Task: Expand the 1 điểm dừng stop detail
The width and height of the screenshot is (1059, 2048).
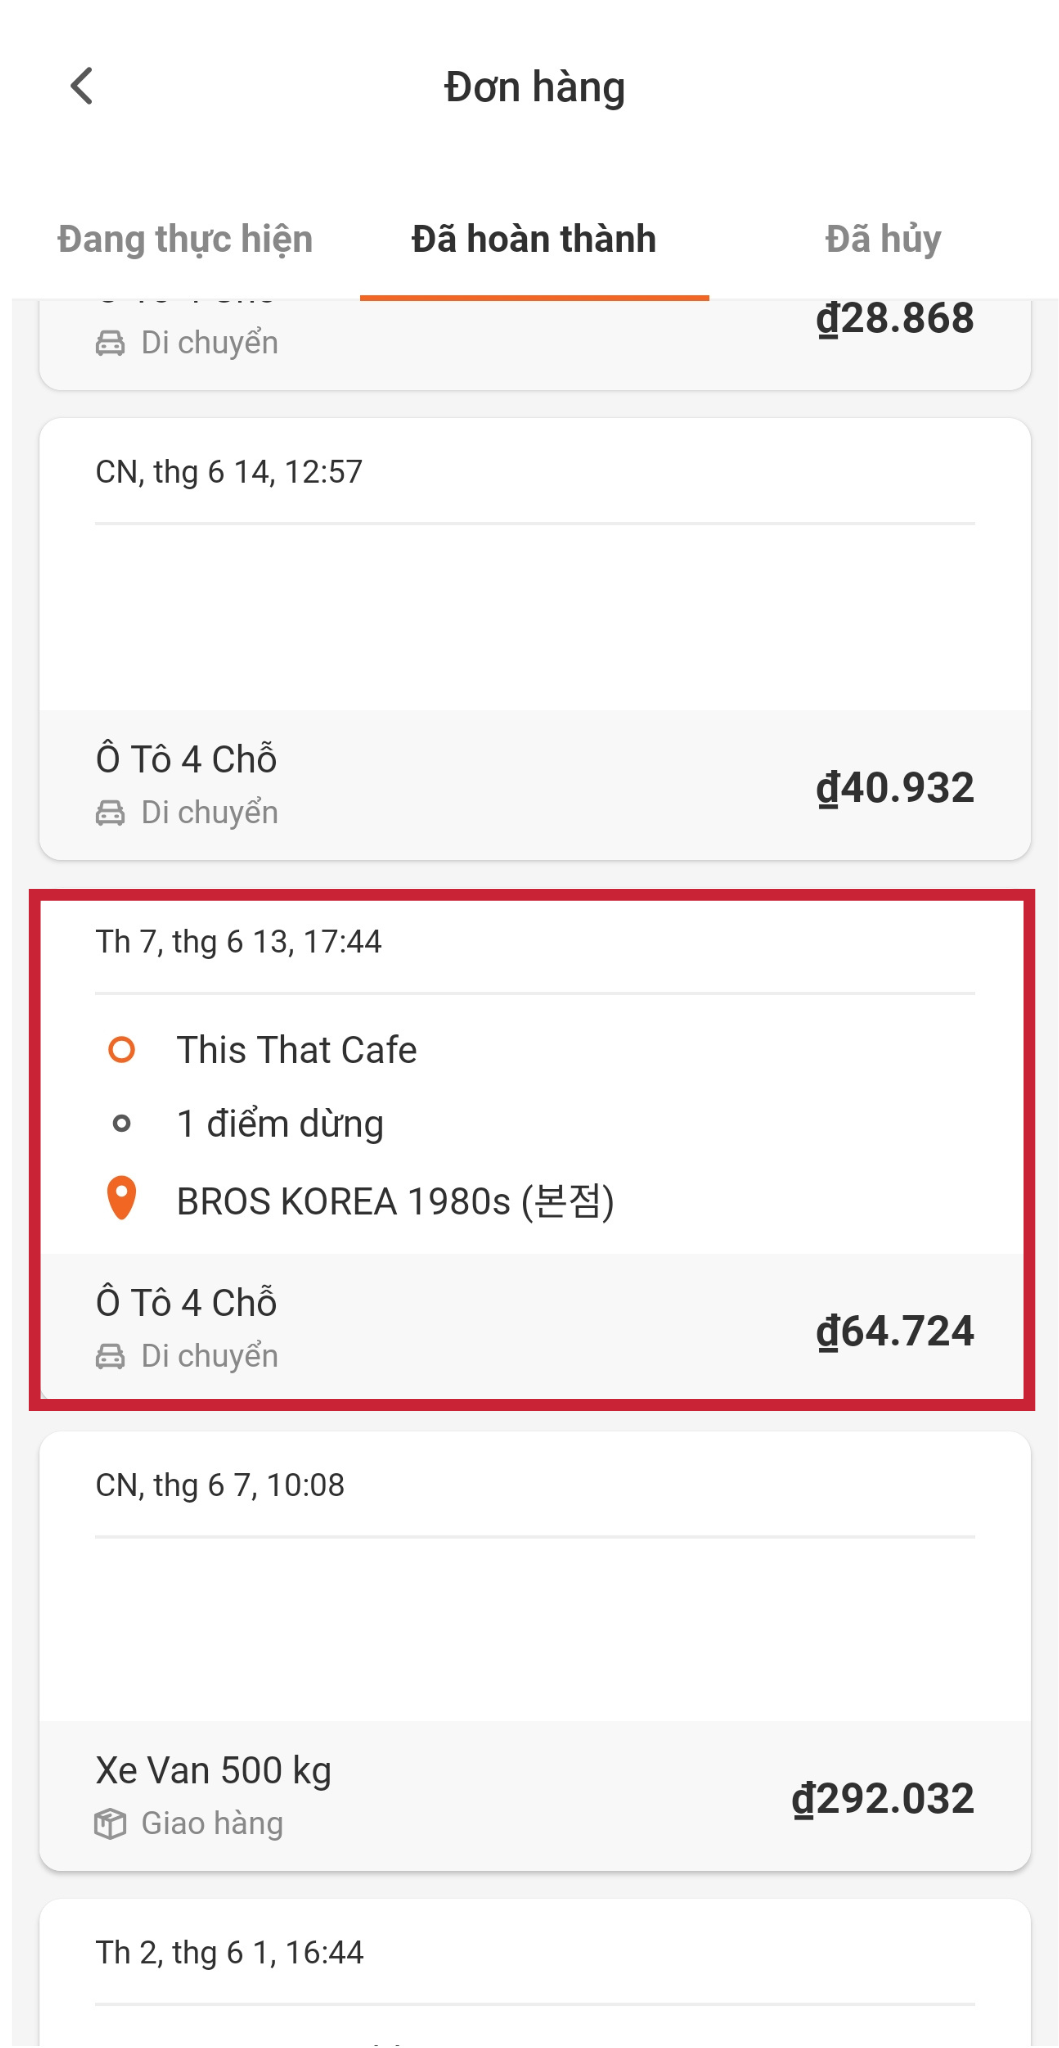Action: point(280,1124)
